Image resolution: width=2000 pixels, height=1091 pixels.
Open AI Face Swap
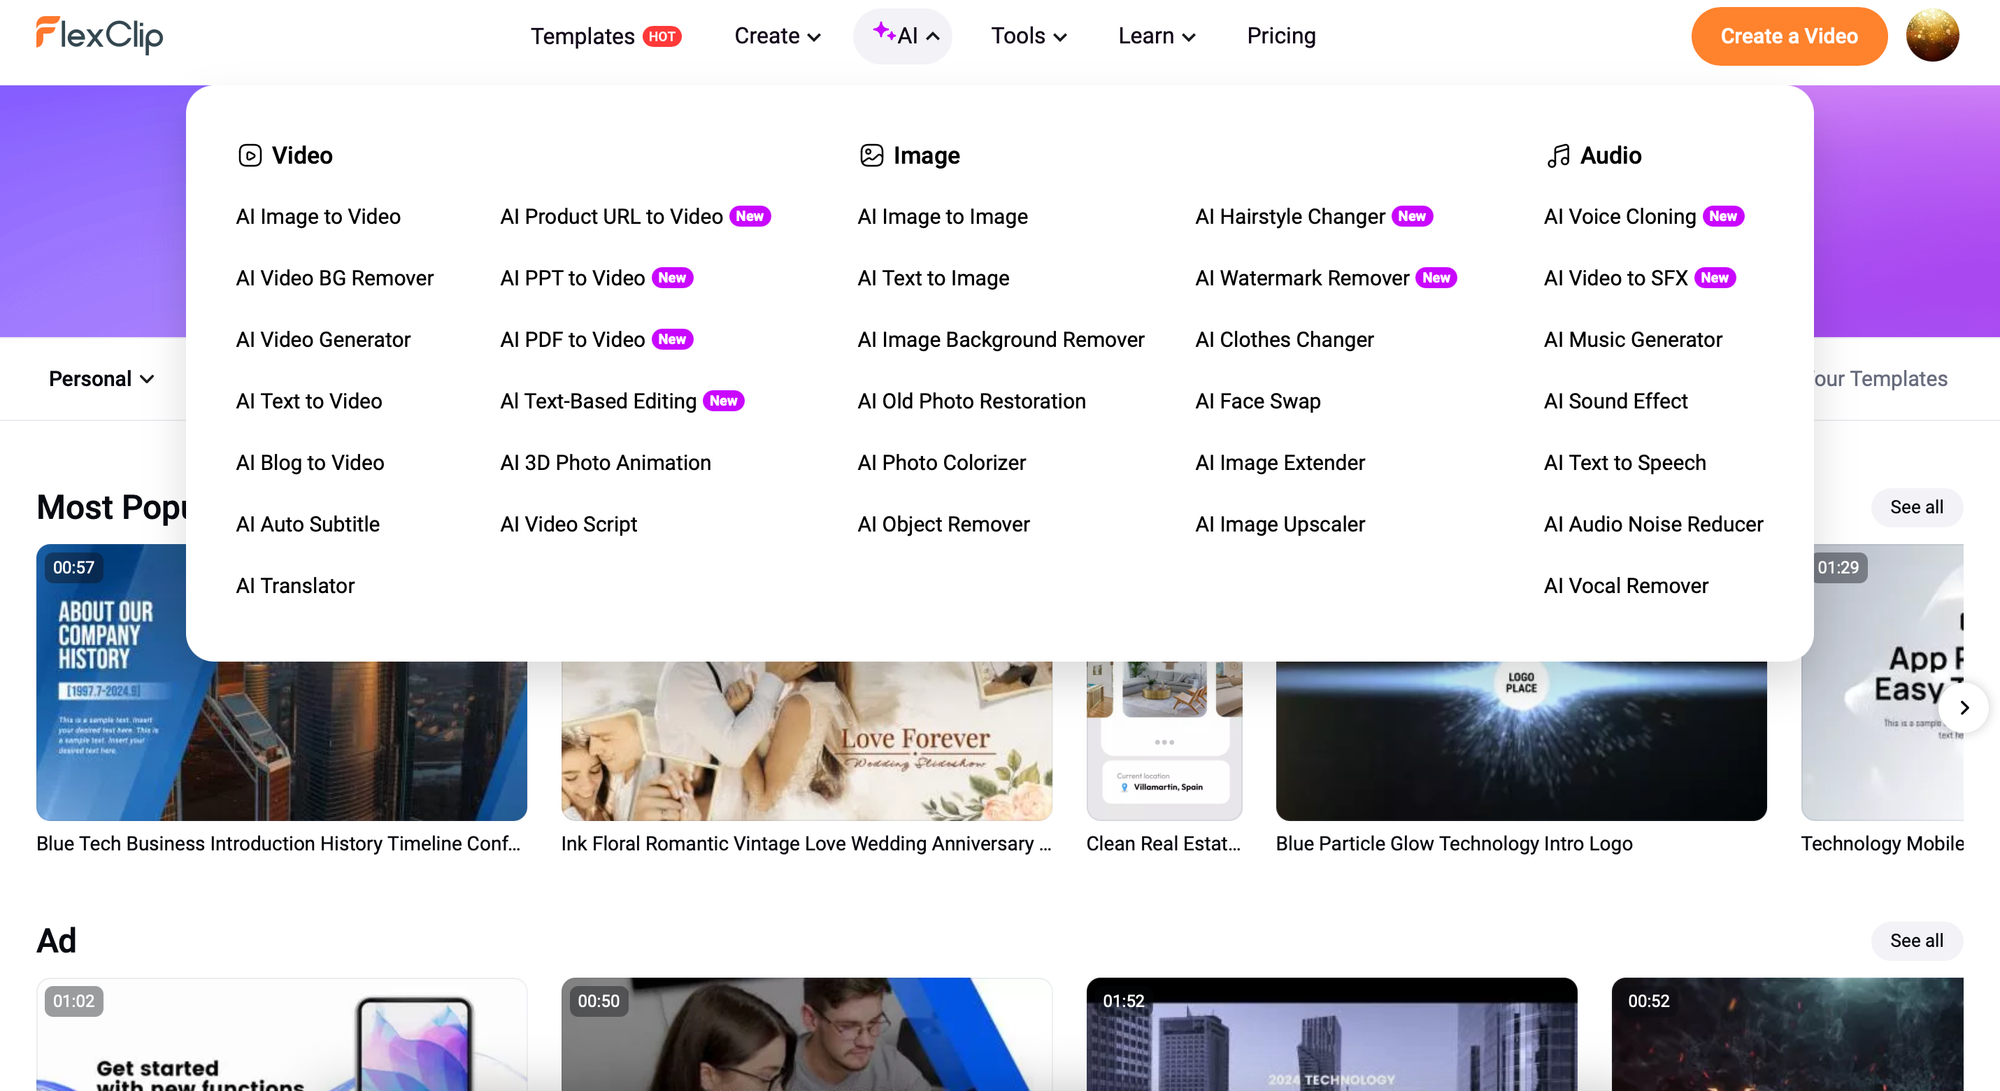[1258, 401]
